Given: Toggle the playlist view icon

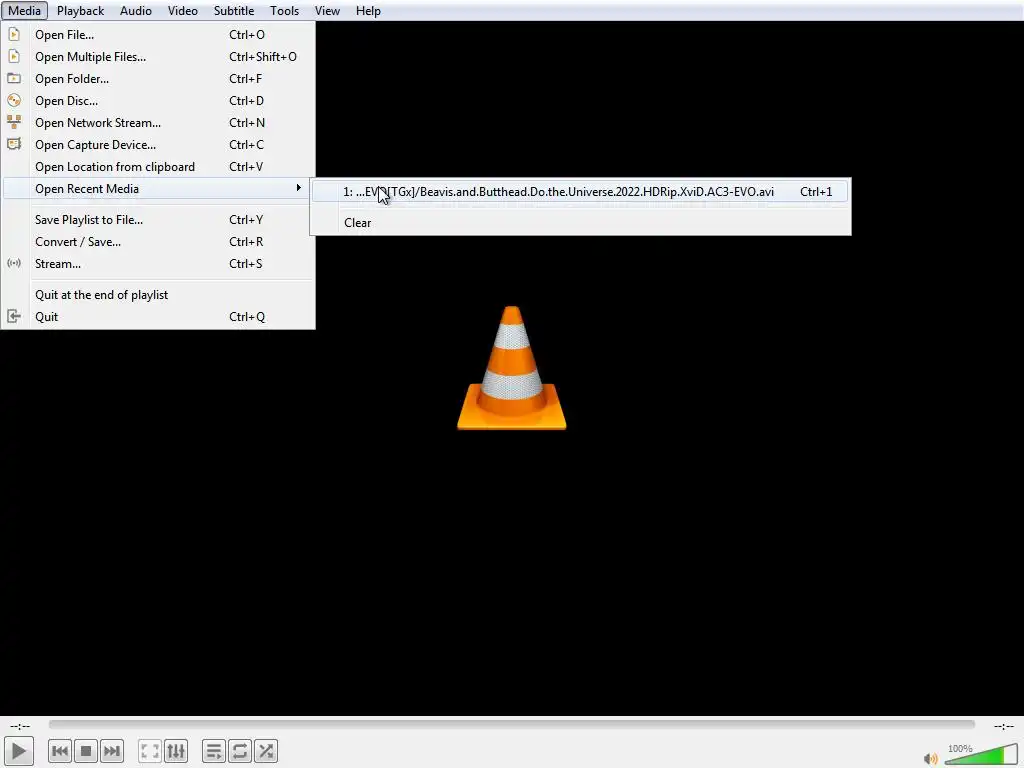Looking at the screenshot, I should 214,751.
